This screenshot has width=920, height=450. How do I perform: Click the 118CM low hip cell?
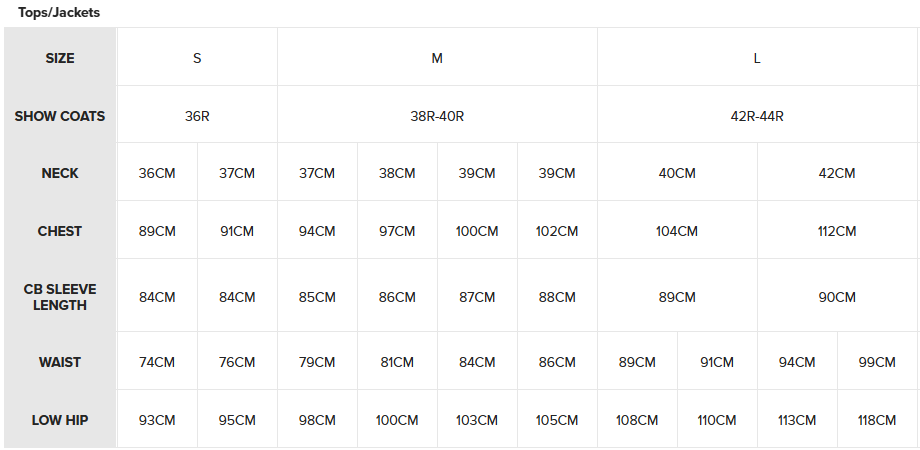pyautogui.click(x=877, y=420)
